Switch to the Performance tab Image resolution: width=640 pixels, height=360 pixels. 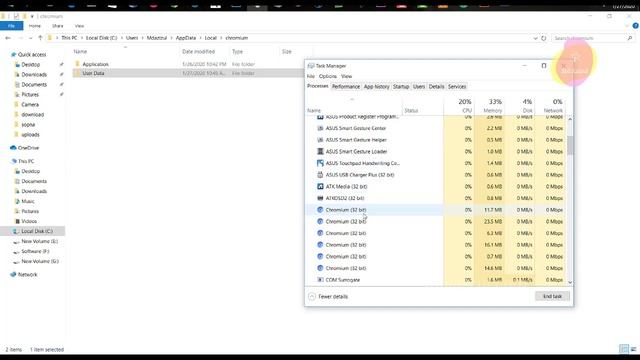coord(346,87)
